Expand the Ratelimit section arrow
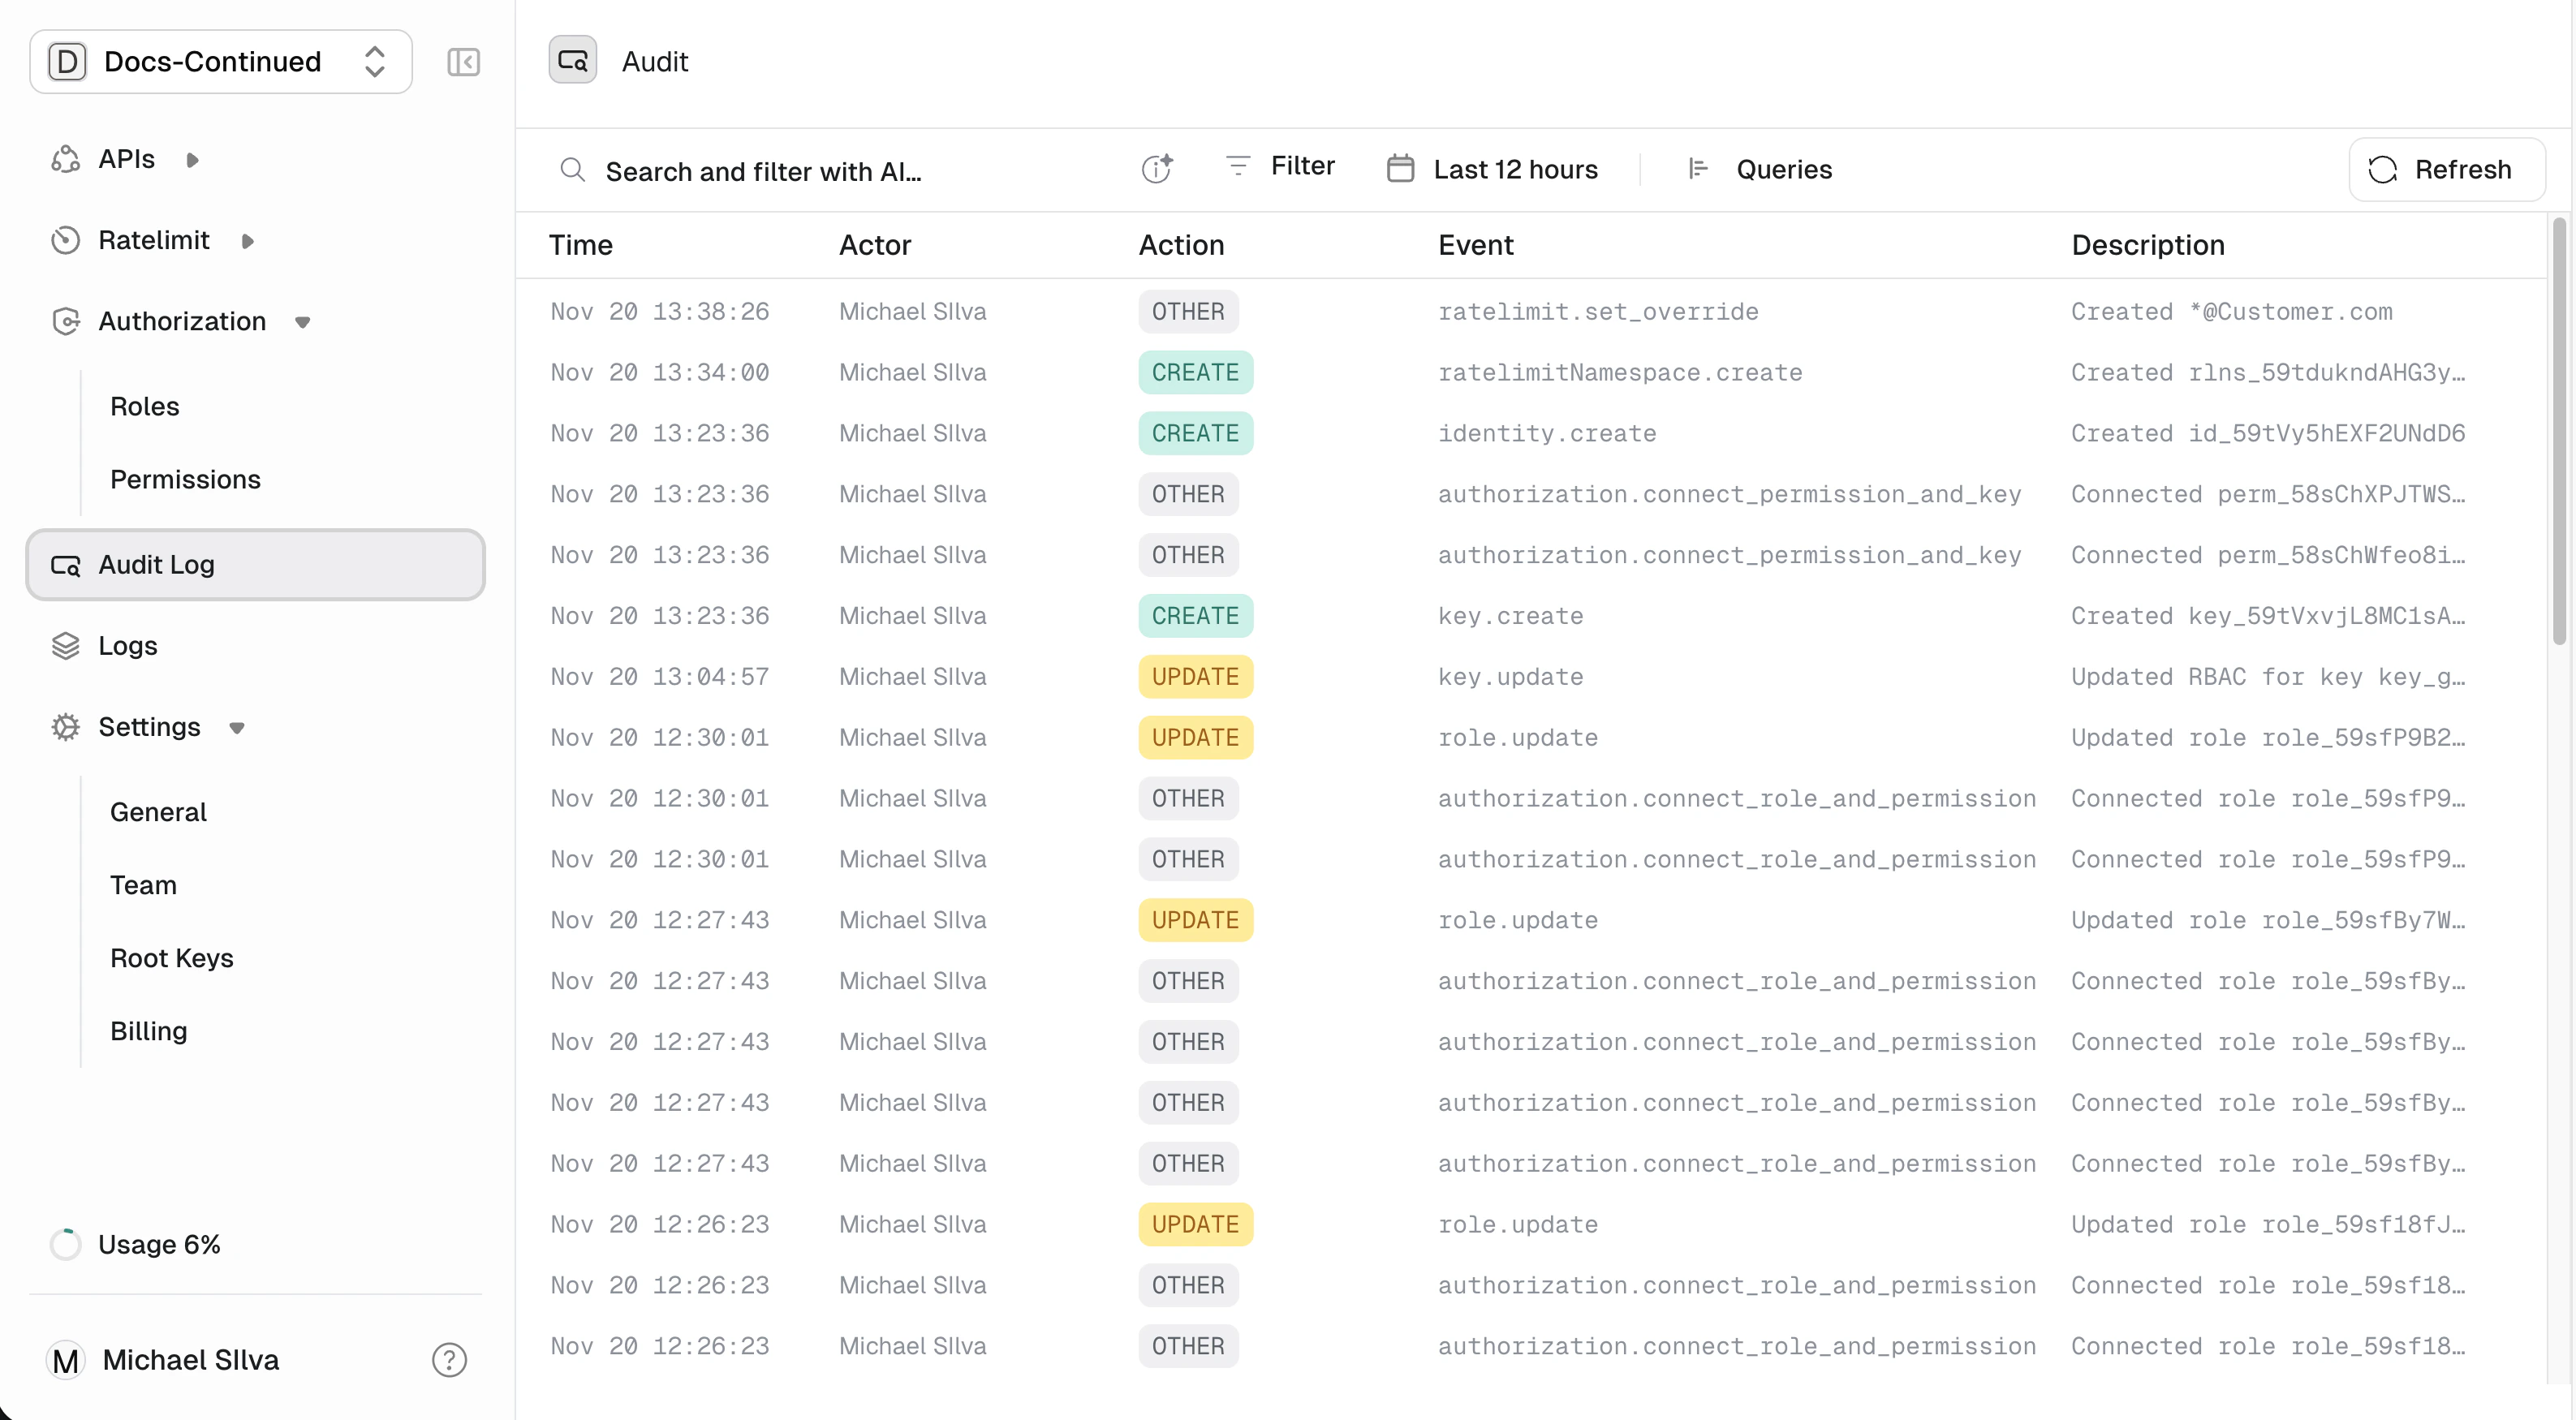 [x=248, y=241]
